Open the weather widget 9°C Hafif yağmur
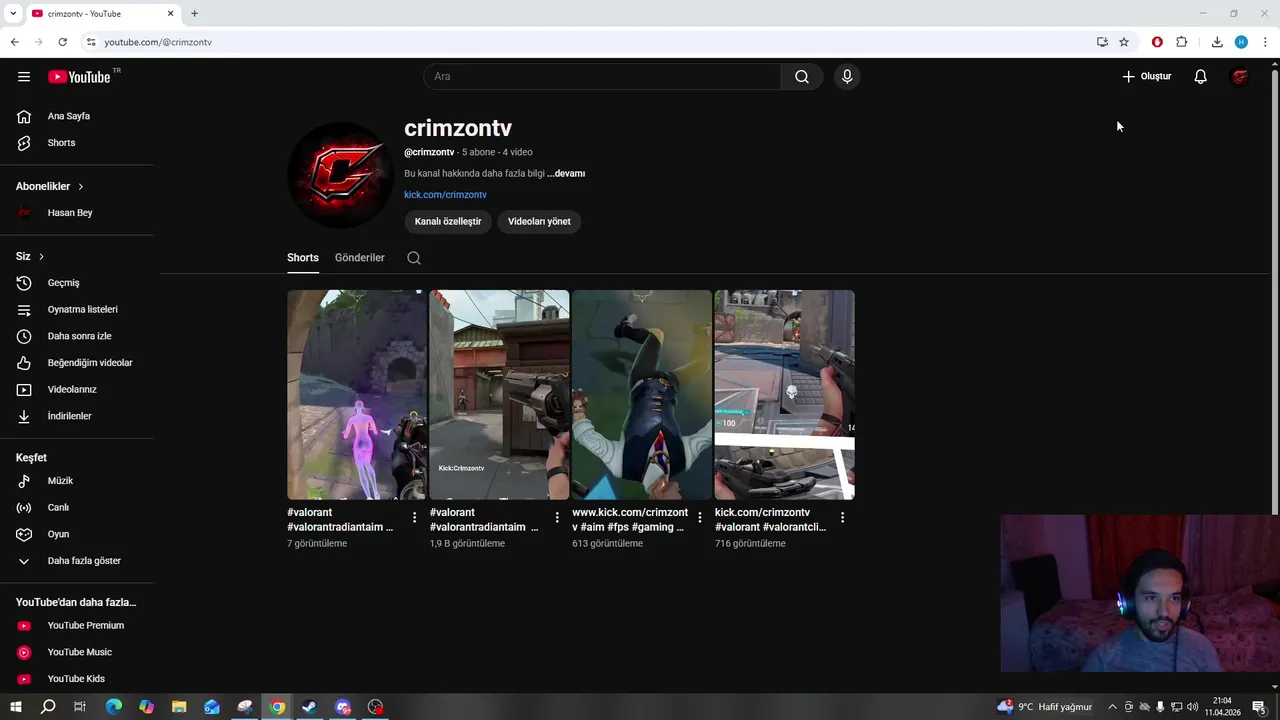This screenshot has height=720, width=1280. coord(1045,707)
